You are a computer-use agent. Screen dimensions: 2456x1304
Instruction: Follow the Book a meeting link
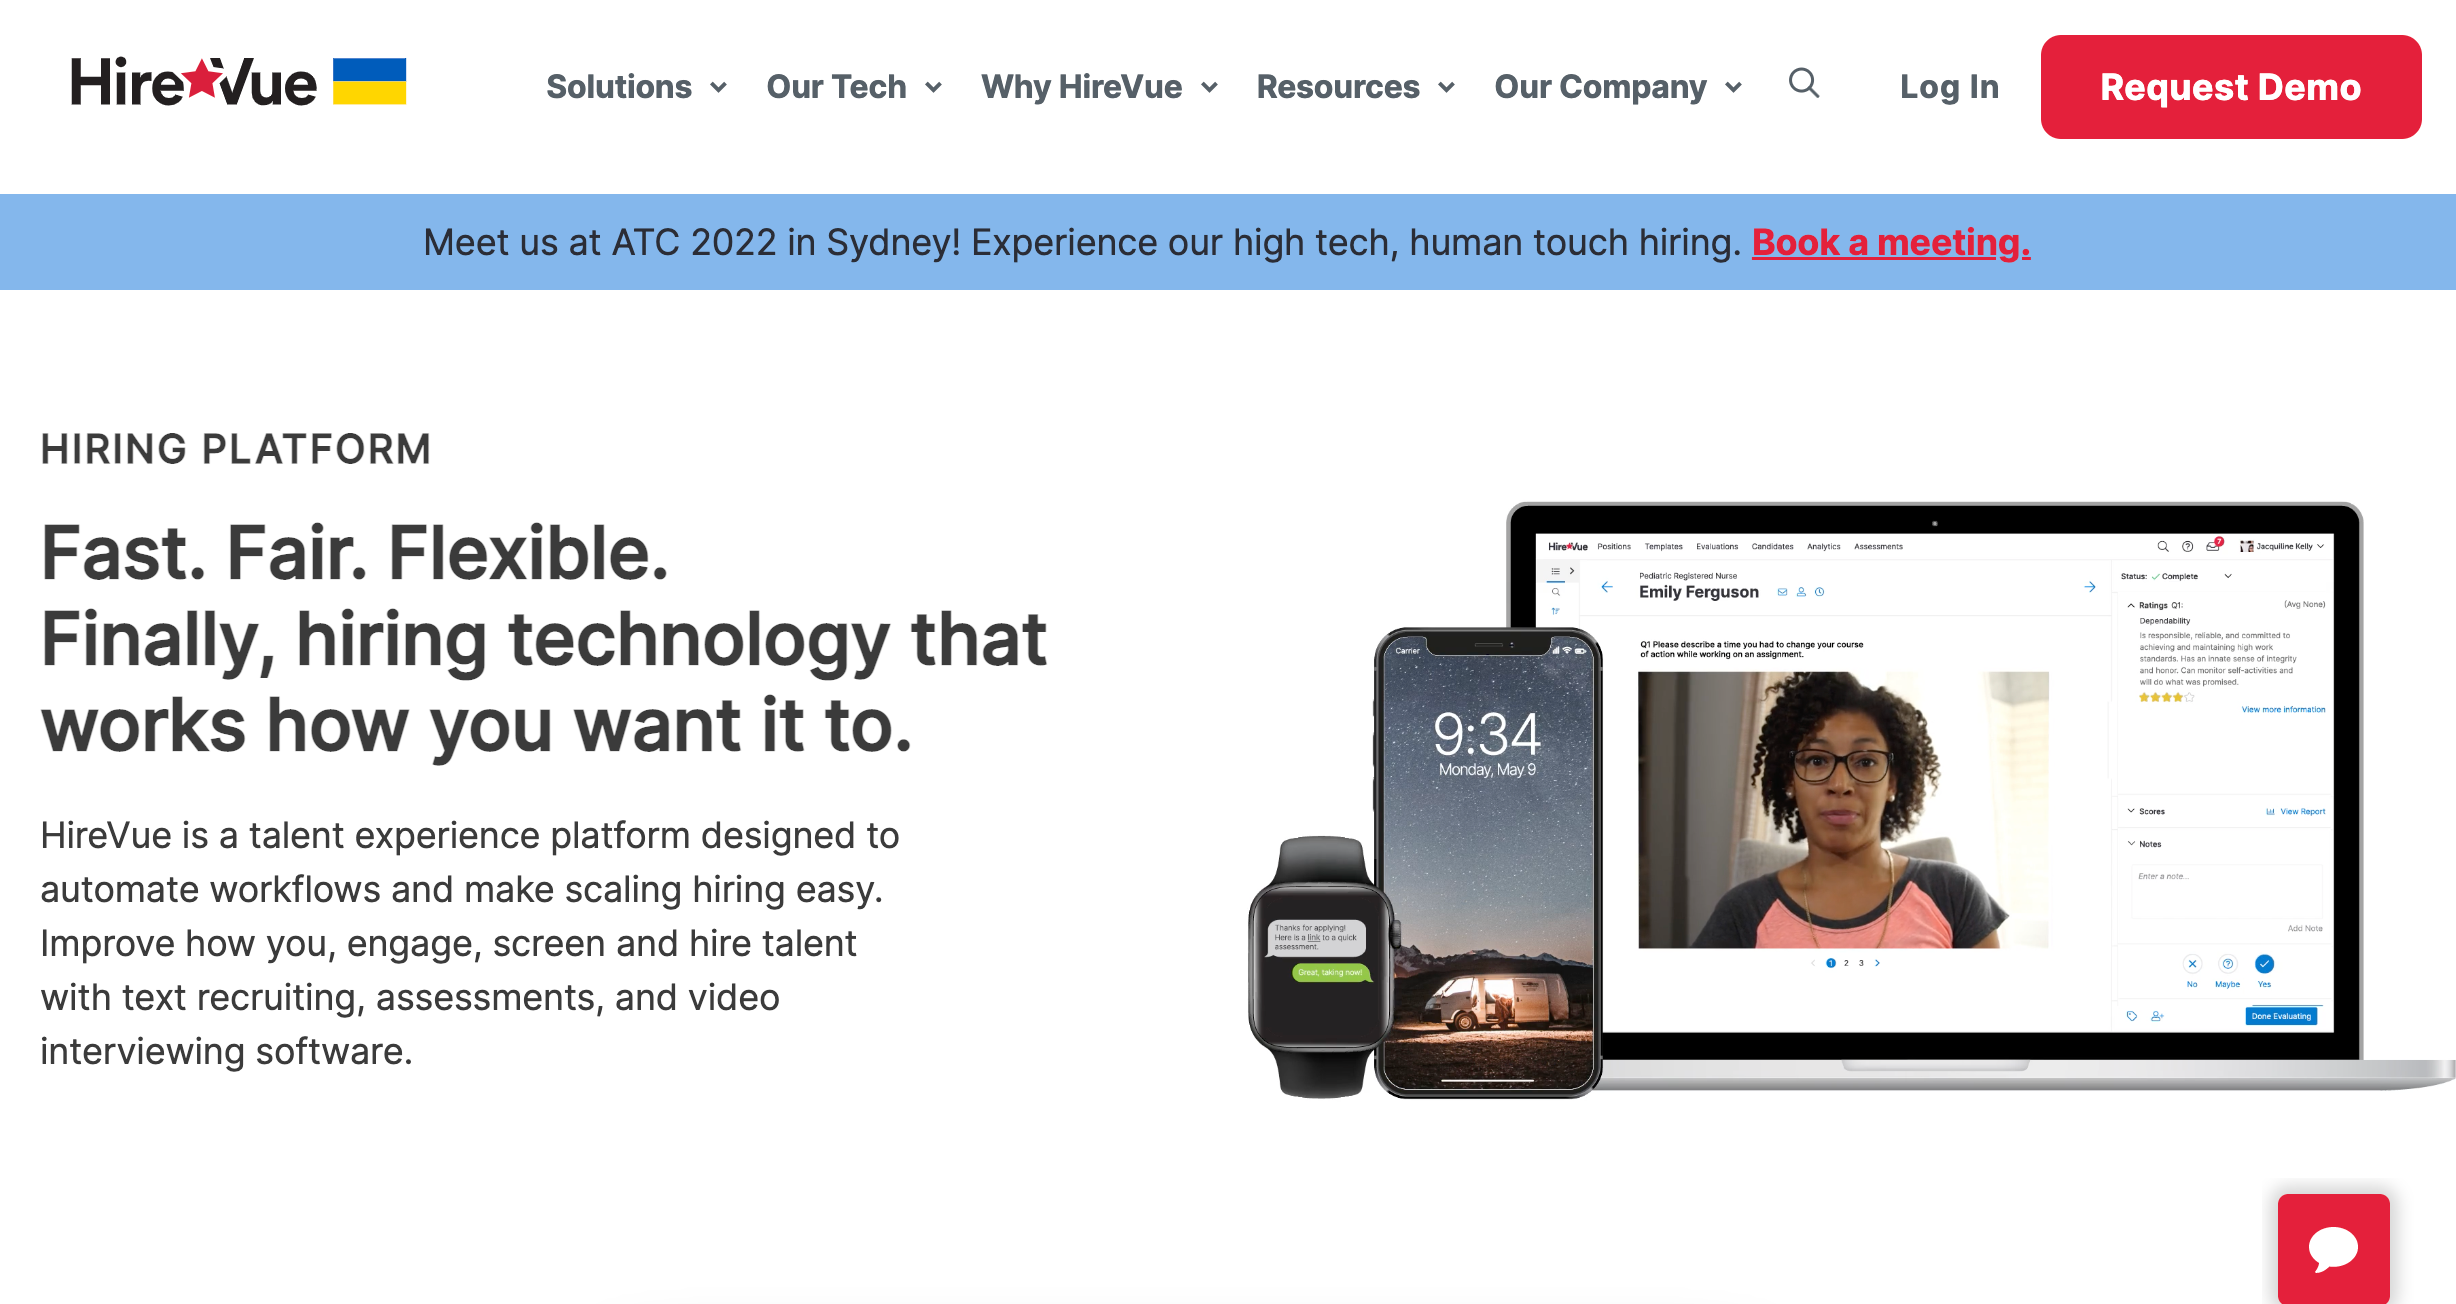coord(1891,242)
